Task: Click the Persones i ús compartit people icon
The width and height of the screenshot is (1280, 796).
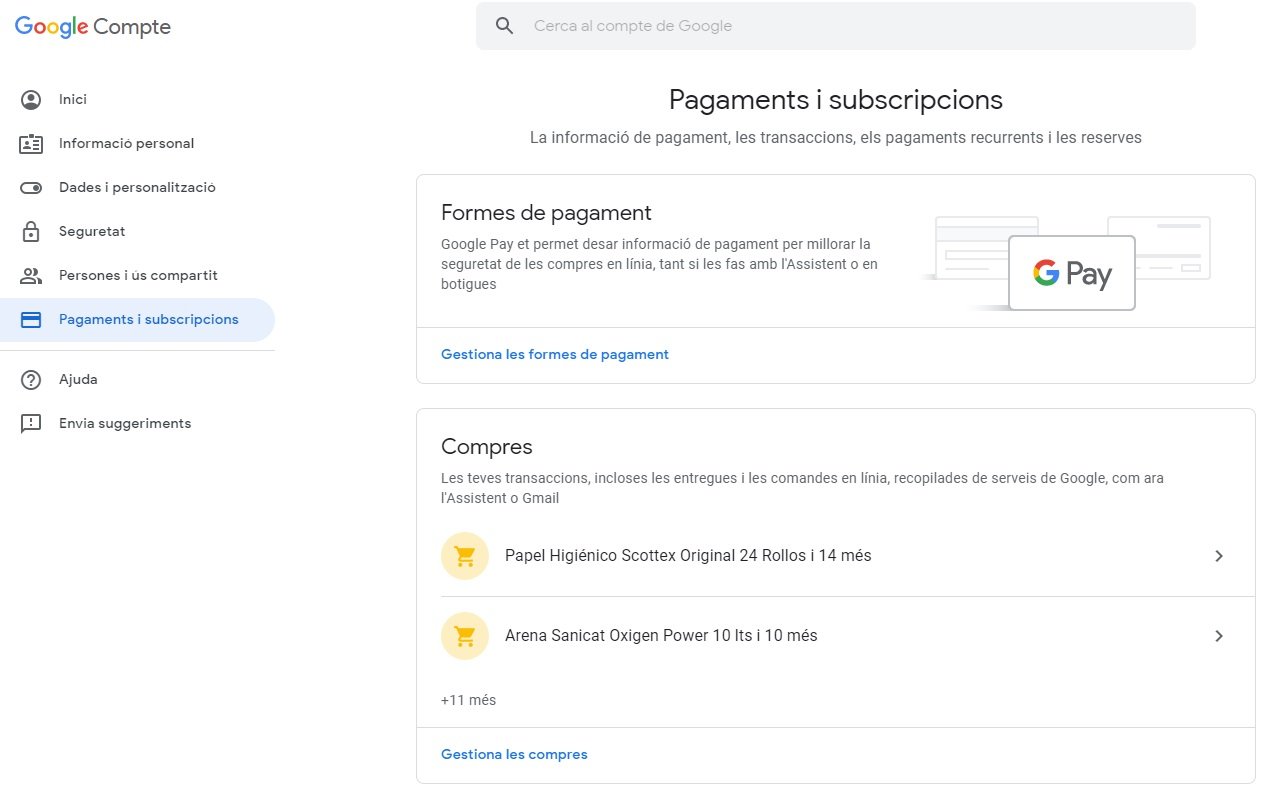Action: (30, 275)
